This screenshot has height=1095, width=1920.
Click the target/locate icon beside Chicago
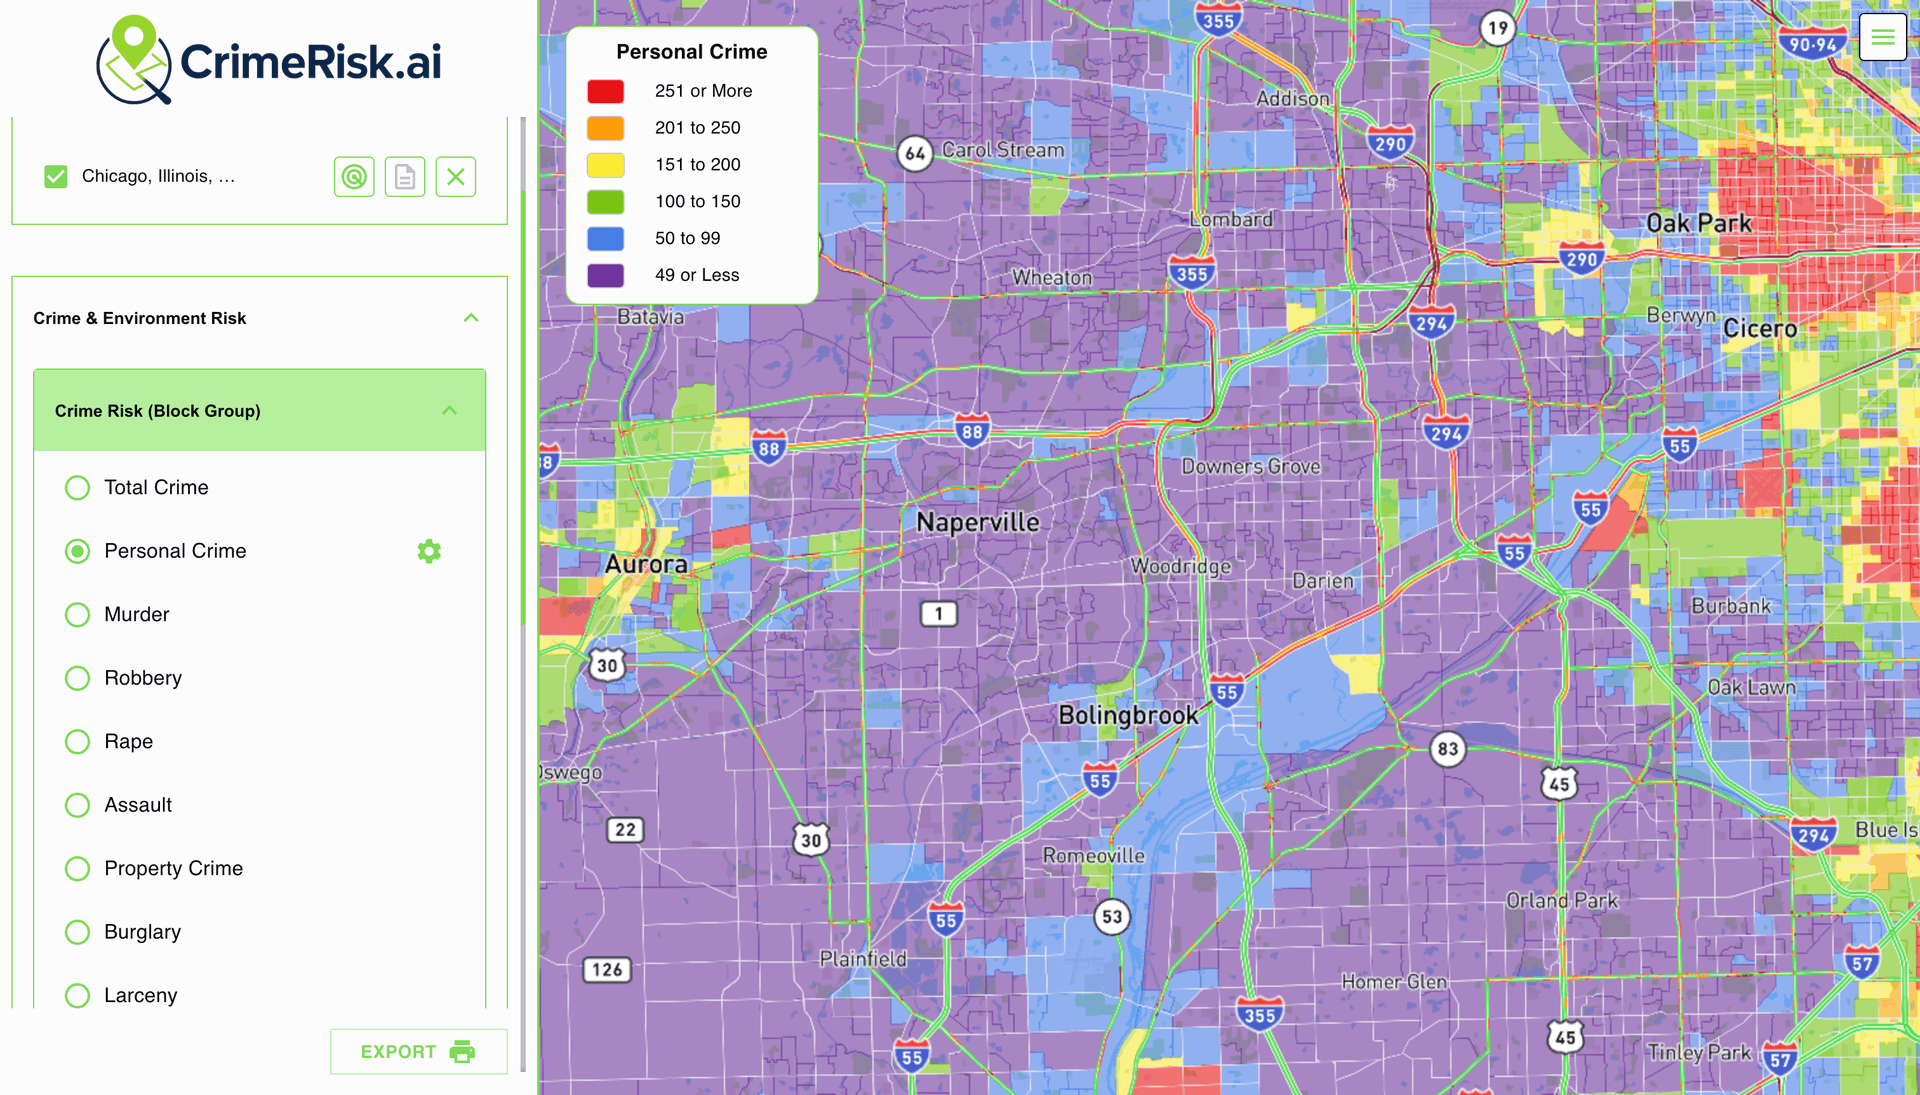pyautogui.click(x=354, y=177)
